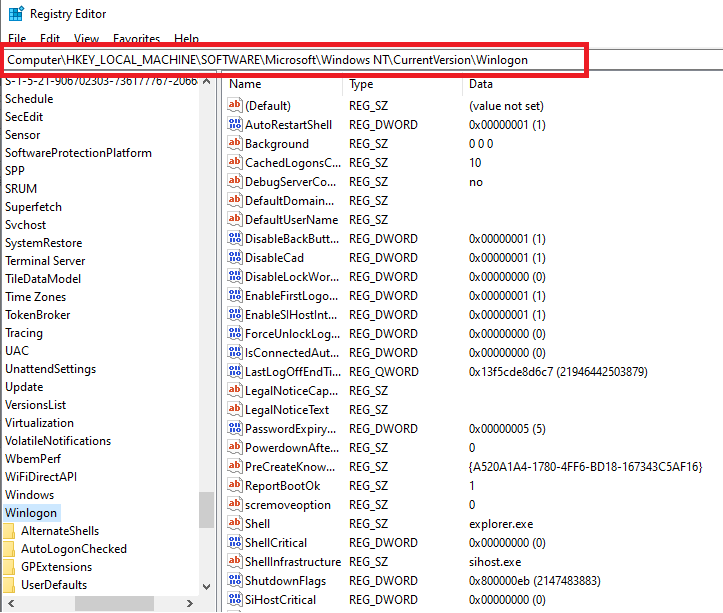
Task: Select the Winlogon key in the tree
Action: tap(31, 513)
